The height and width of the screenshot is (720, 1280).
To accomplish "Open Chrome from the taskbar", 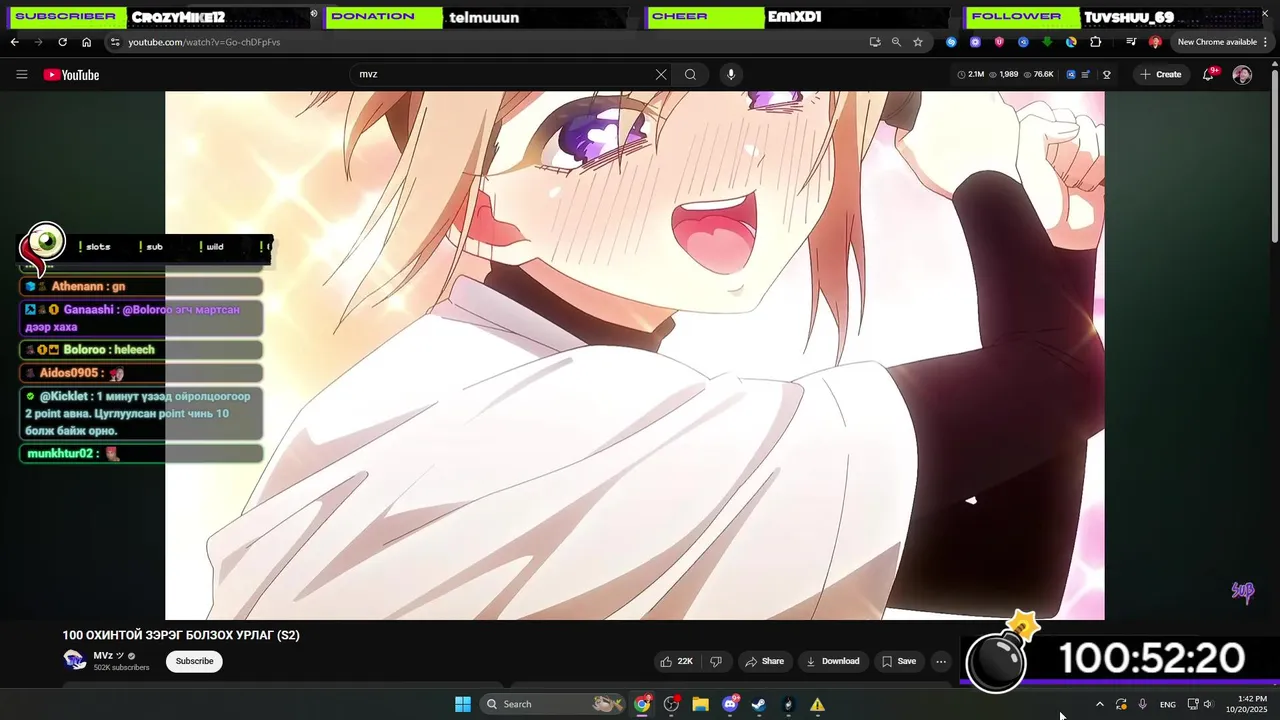I will 642,704.
